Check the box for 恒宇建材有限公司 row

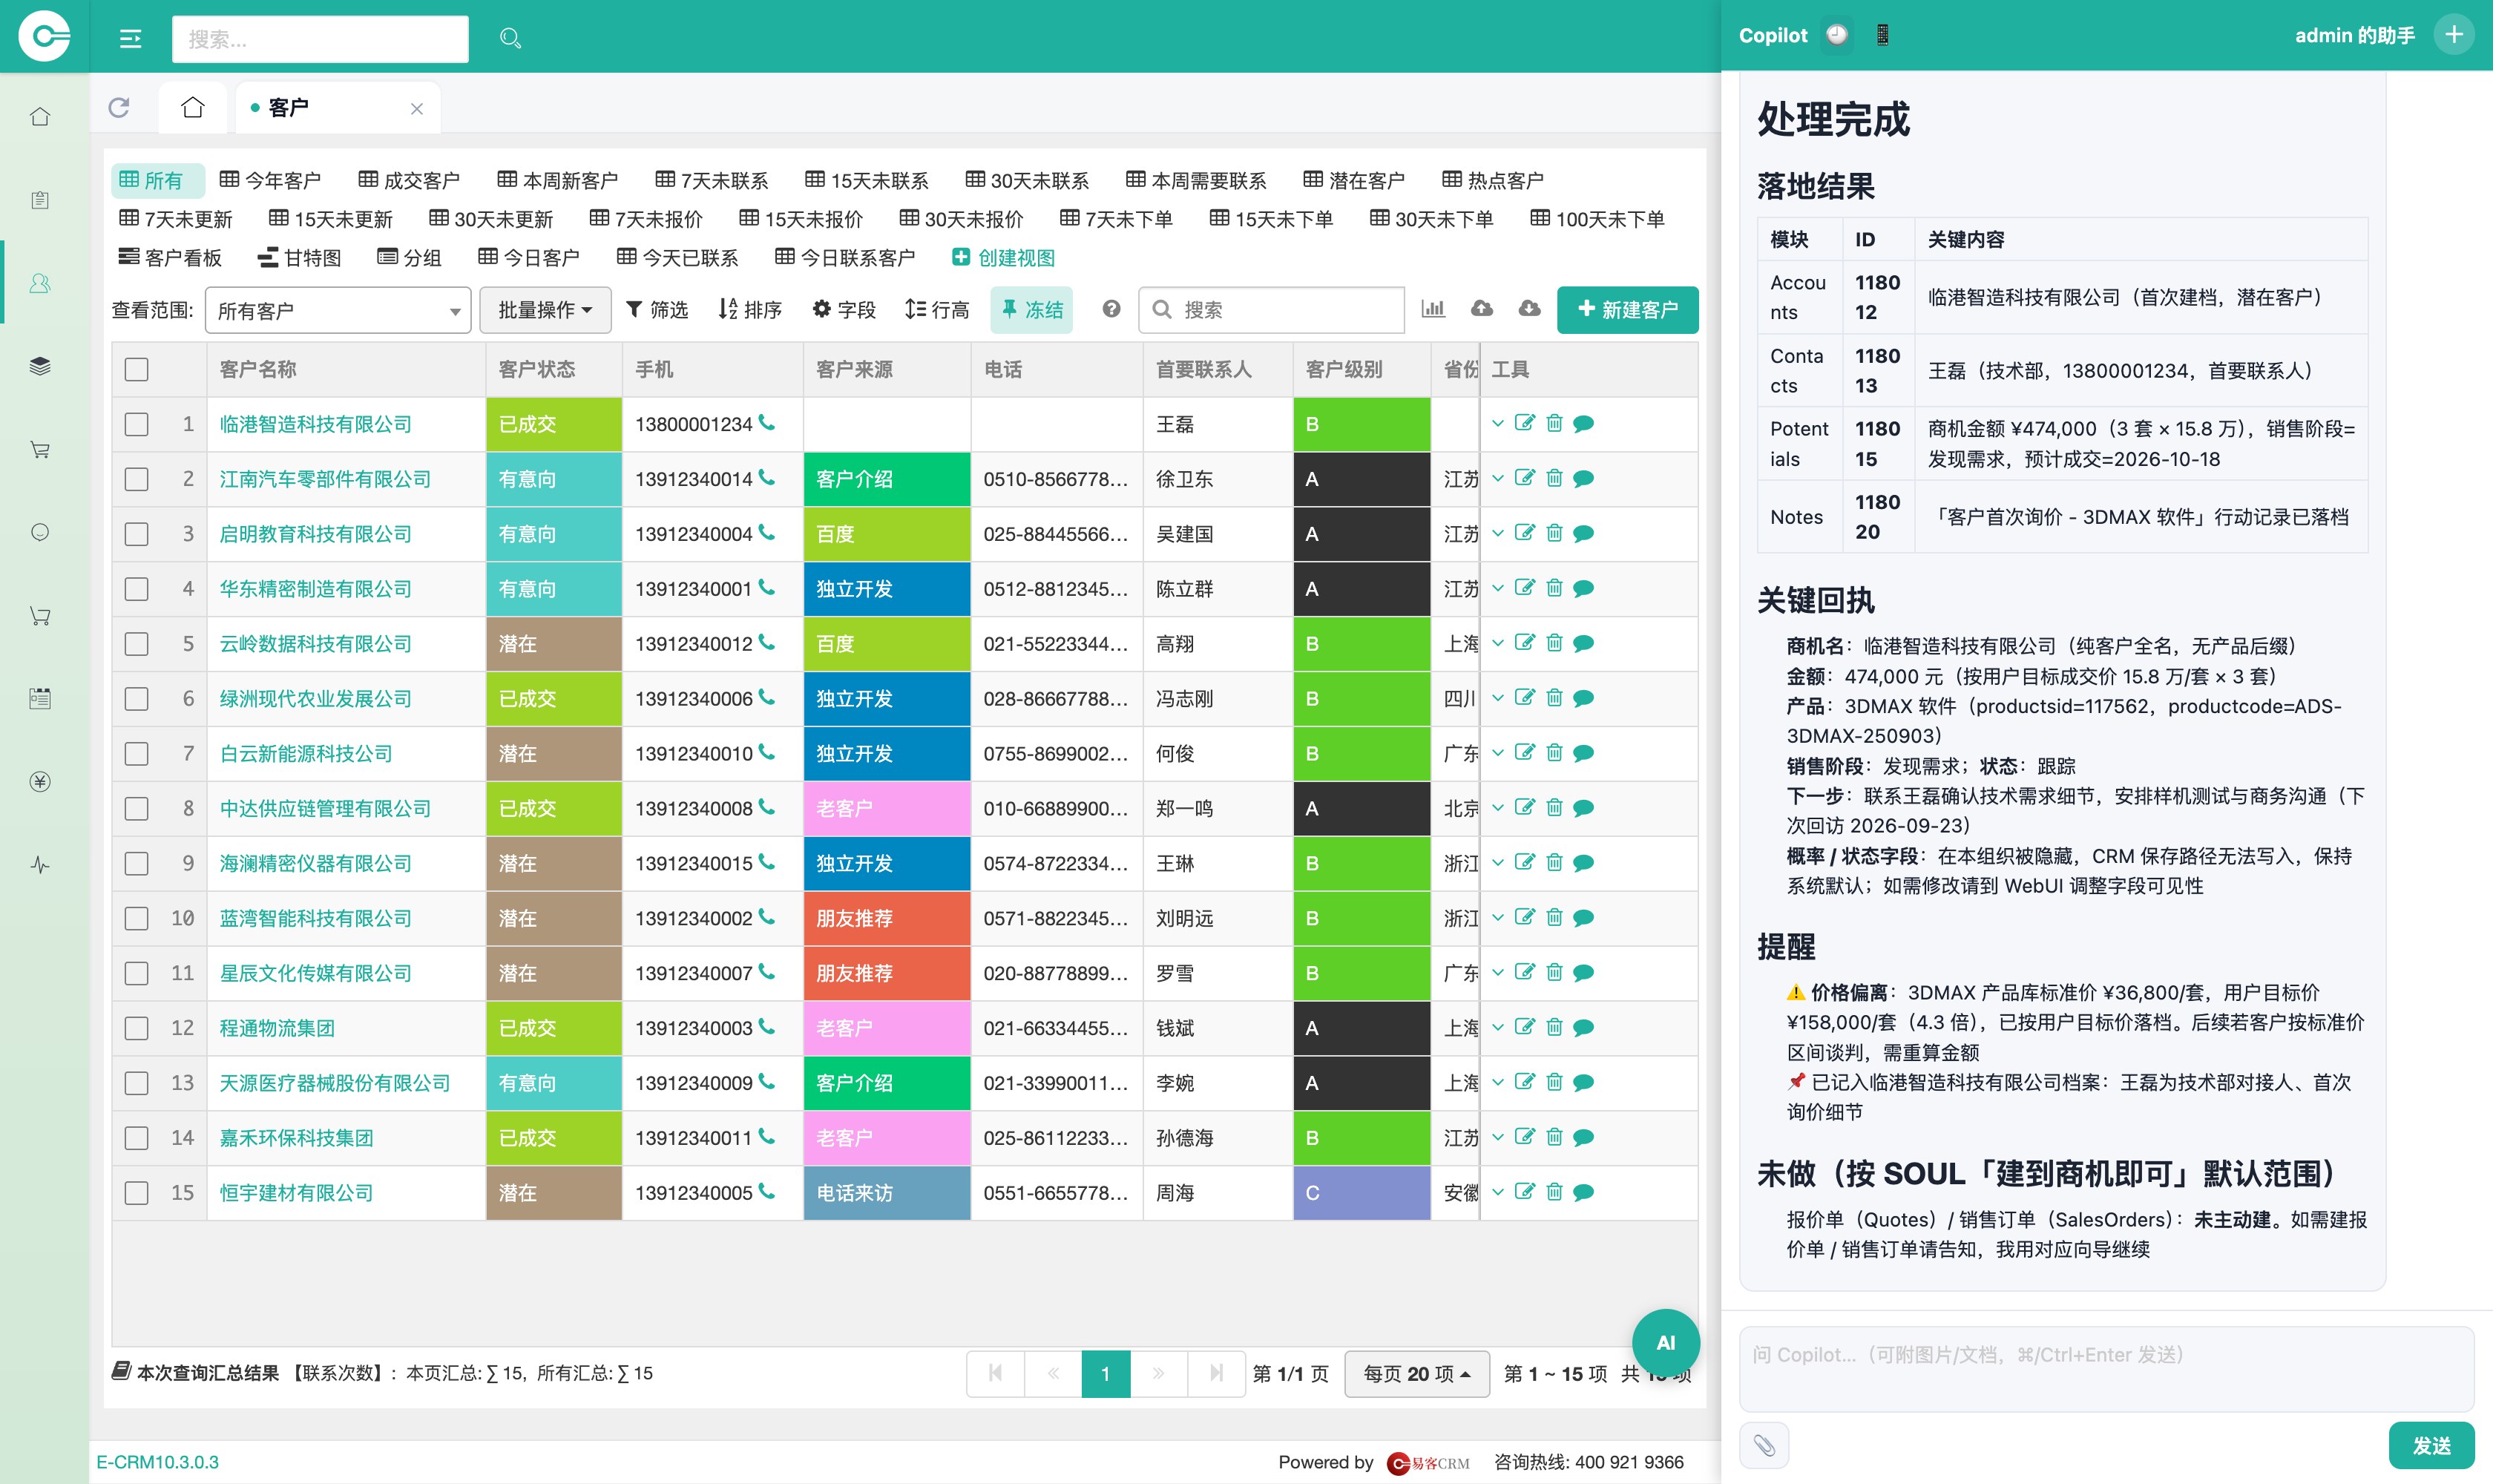tap(137, 1193)
